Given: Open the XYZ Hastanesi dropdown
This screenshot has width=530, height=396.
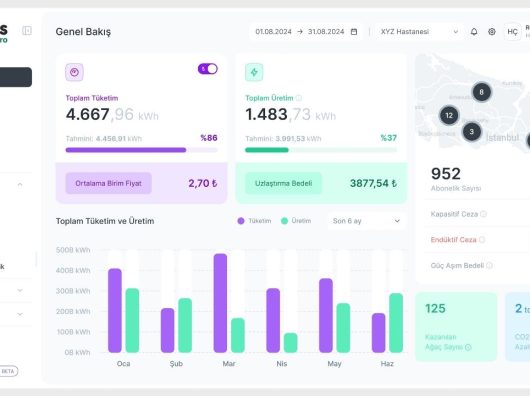Looking at the screenshot, I should click(419, 32).
